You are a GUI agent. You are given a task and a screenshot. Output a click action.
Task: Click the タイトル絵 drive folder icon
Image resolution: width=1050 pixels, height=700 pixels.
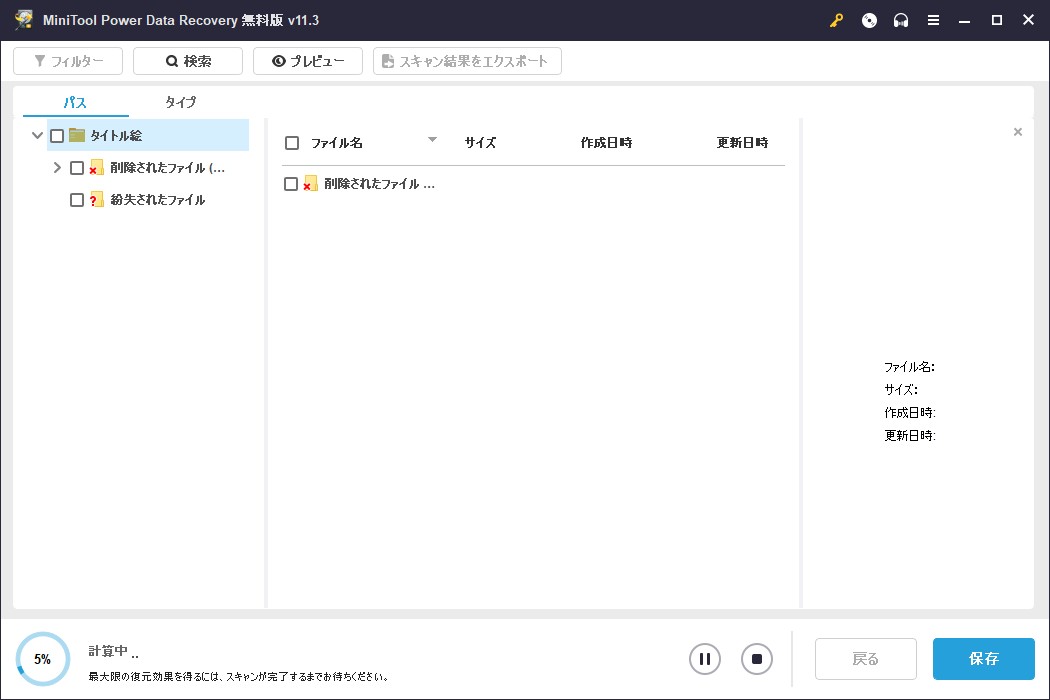pyautogui.click(x=77, y=136)
